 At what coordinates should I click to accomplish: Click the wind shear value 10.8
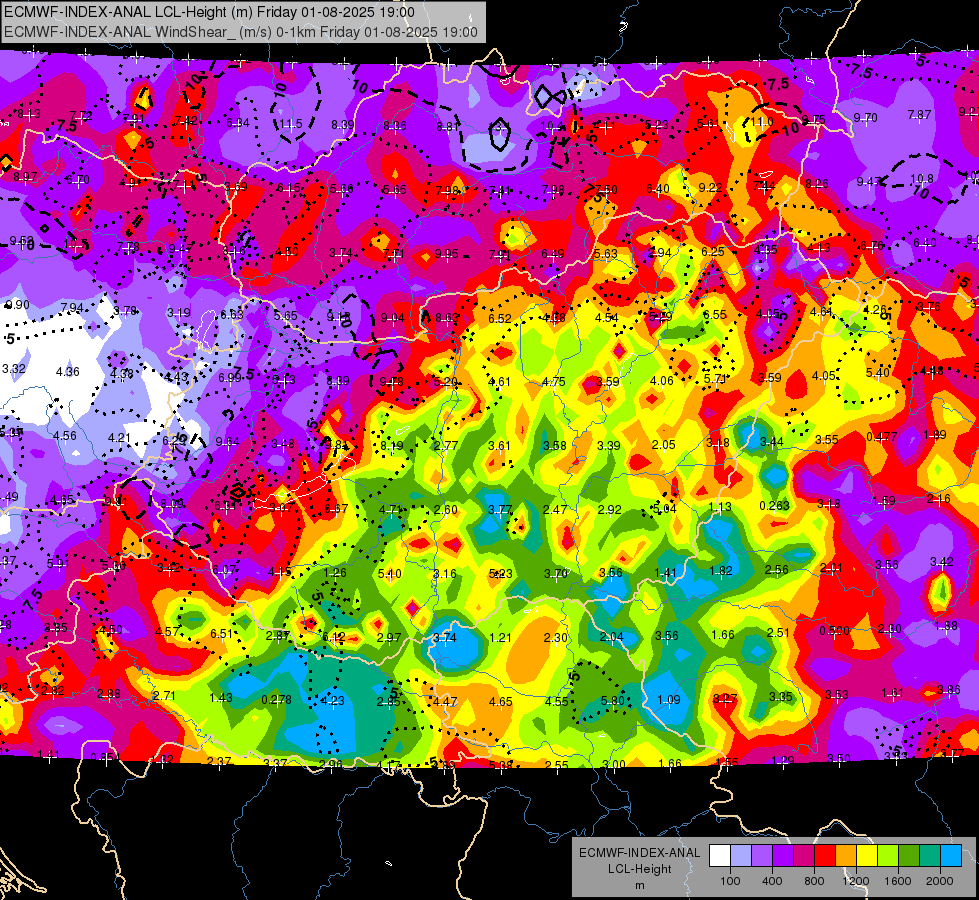click(x=922, y=179)
